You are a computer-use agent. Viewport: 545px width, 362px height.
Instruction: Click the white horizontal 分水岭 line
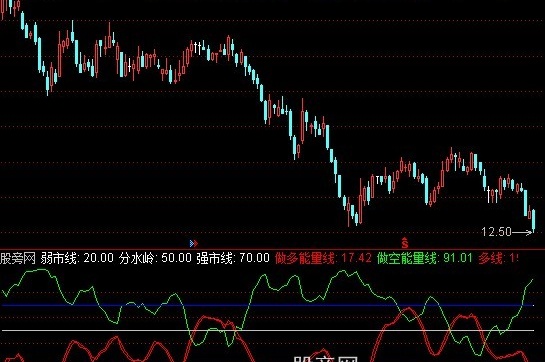tap(268, 330)
